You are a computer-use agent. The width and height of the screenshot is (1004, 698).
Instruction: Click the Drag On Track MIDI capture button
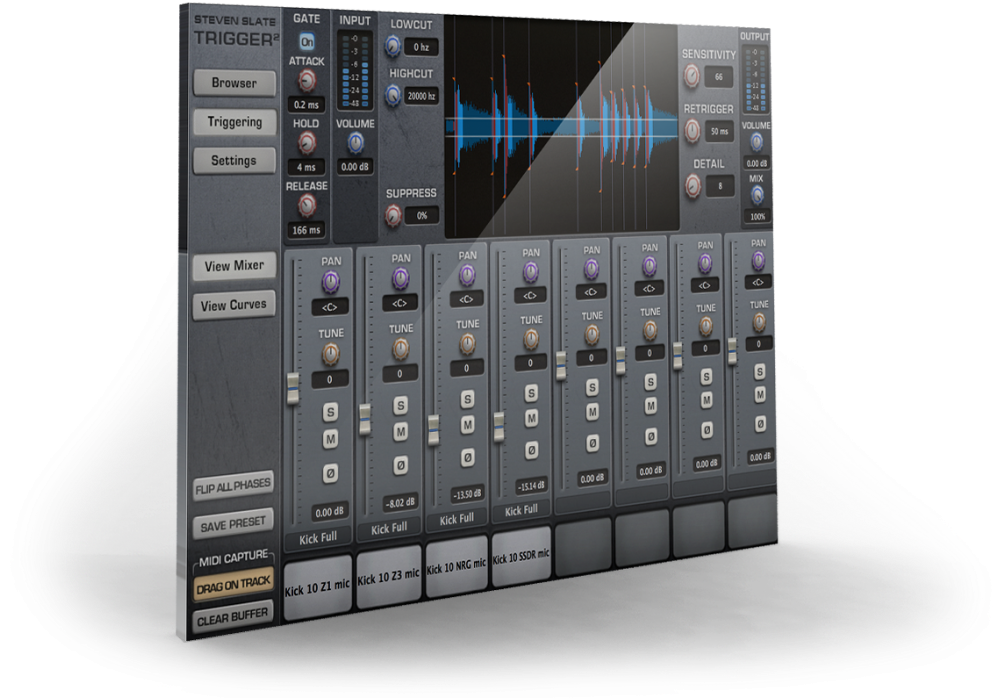point(234,585)
